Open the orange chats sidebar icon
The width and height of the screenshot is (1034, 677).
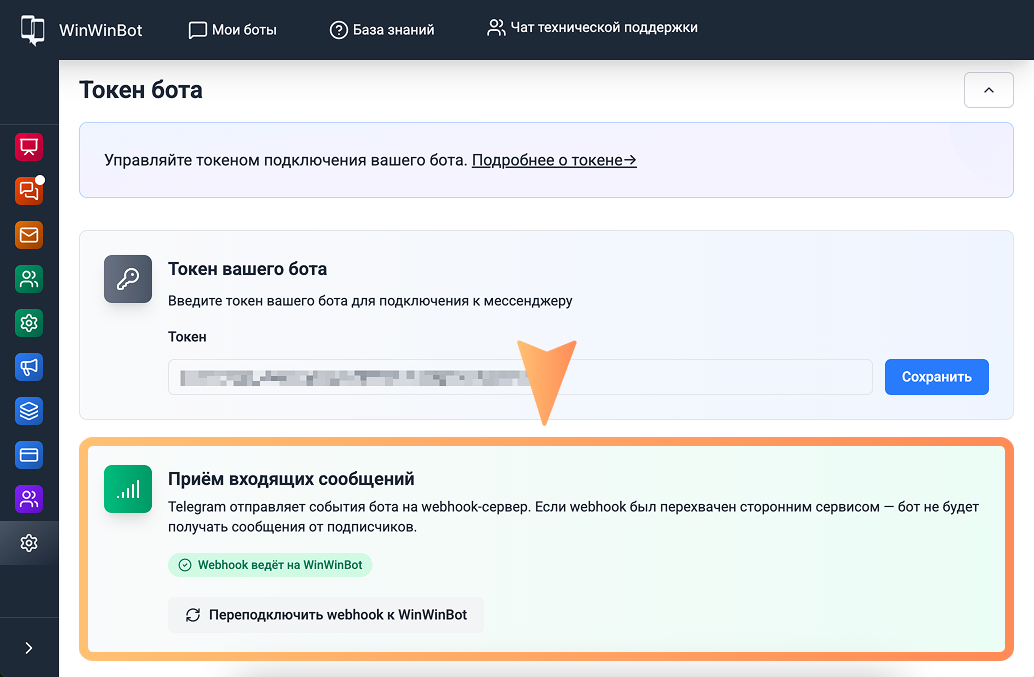pyautogui.click(x=29, y=191)
